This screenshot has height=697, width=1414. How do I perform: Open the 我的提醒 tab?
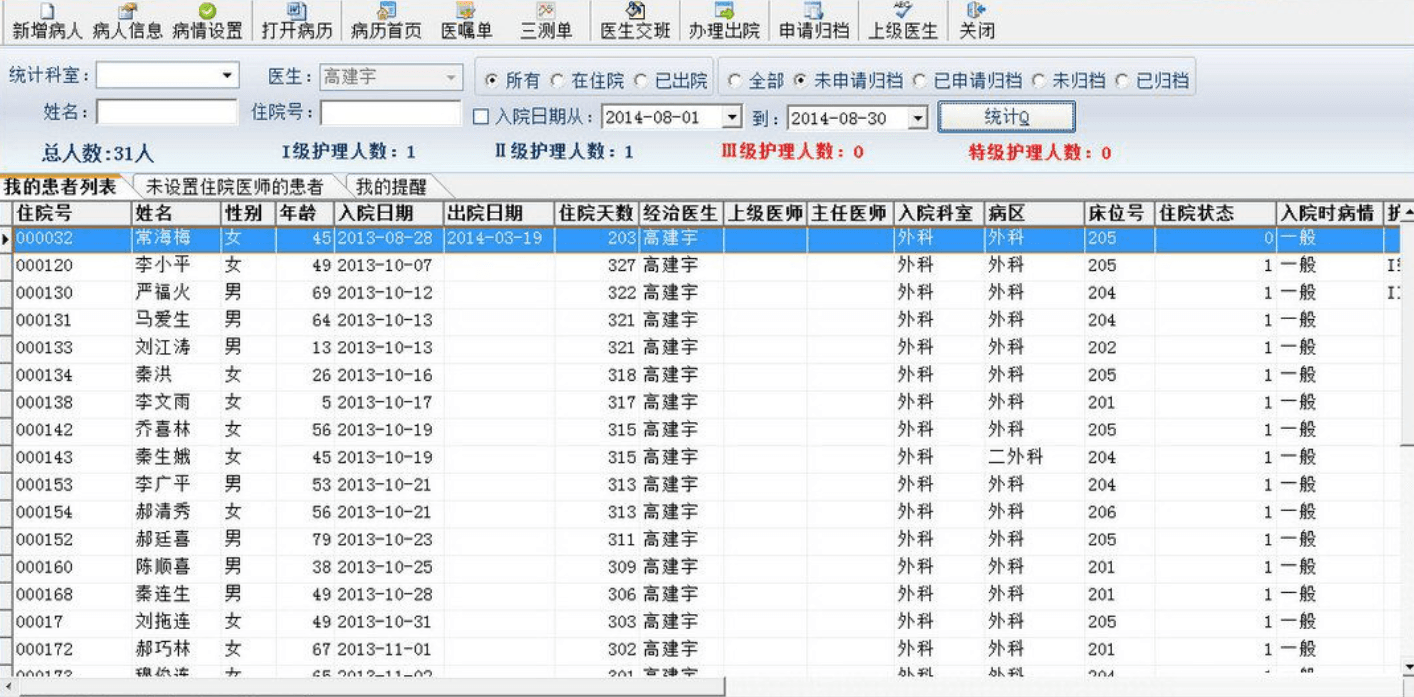[391, 187]
